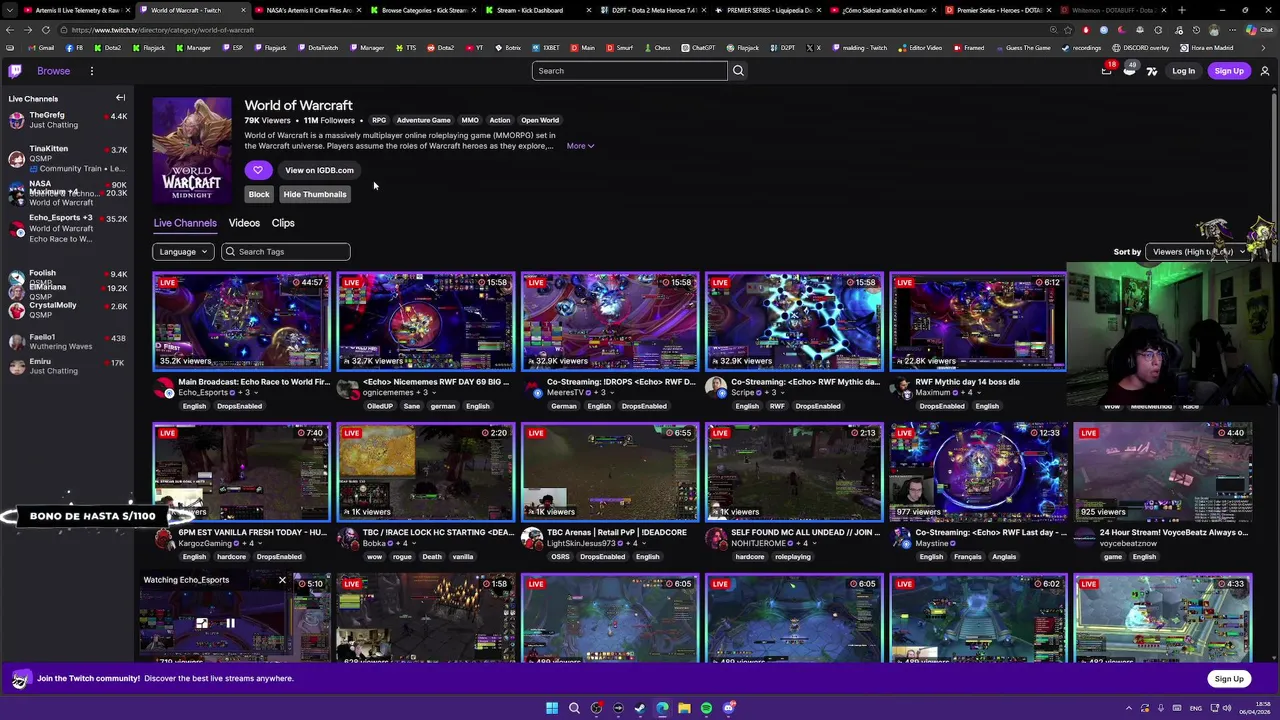Click the World of Warcraft box art
The image size is (1280, 720).
pyautogui.click(x=191, y=150)
